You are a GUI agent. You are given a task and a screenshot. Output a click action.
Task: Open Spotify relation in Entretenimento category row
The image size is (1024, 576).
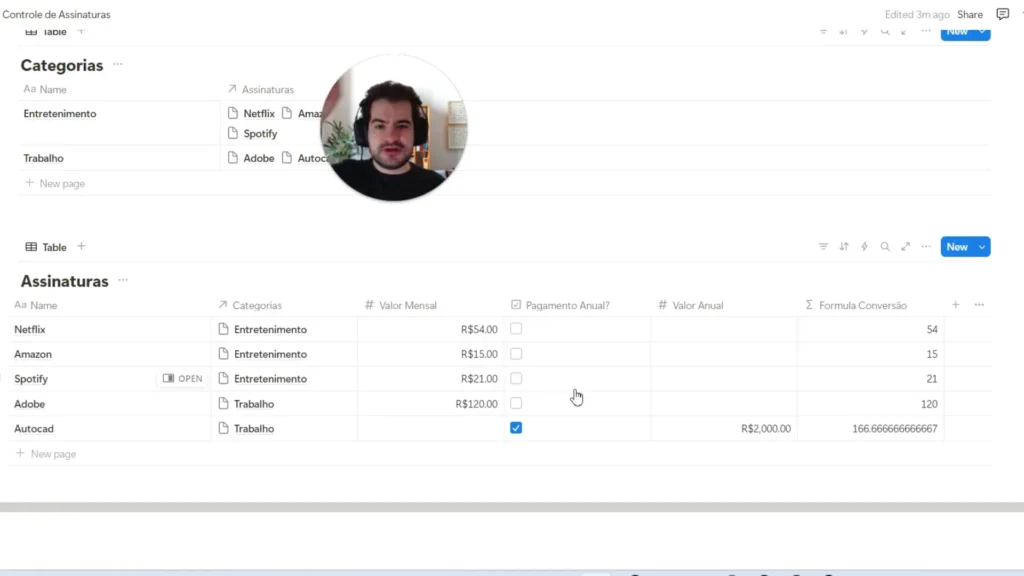point(253,133)
